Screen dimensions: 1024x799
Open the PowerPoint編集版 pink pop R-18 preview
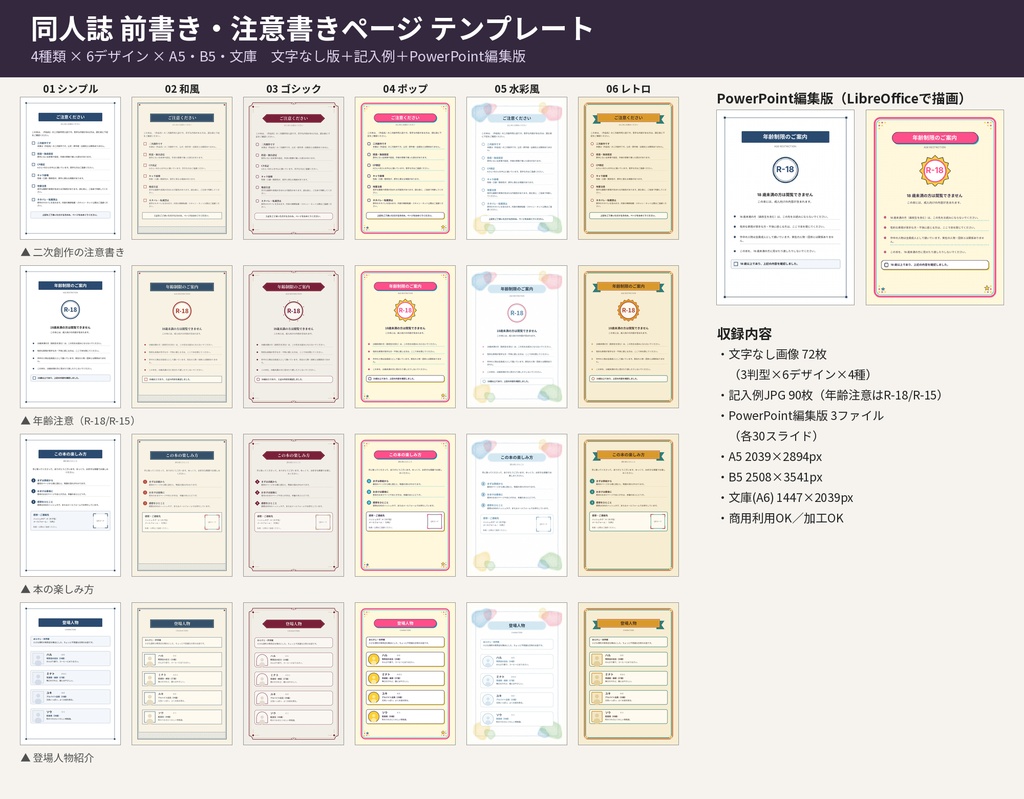[x=935, y=208]
